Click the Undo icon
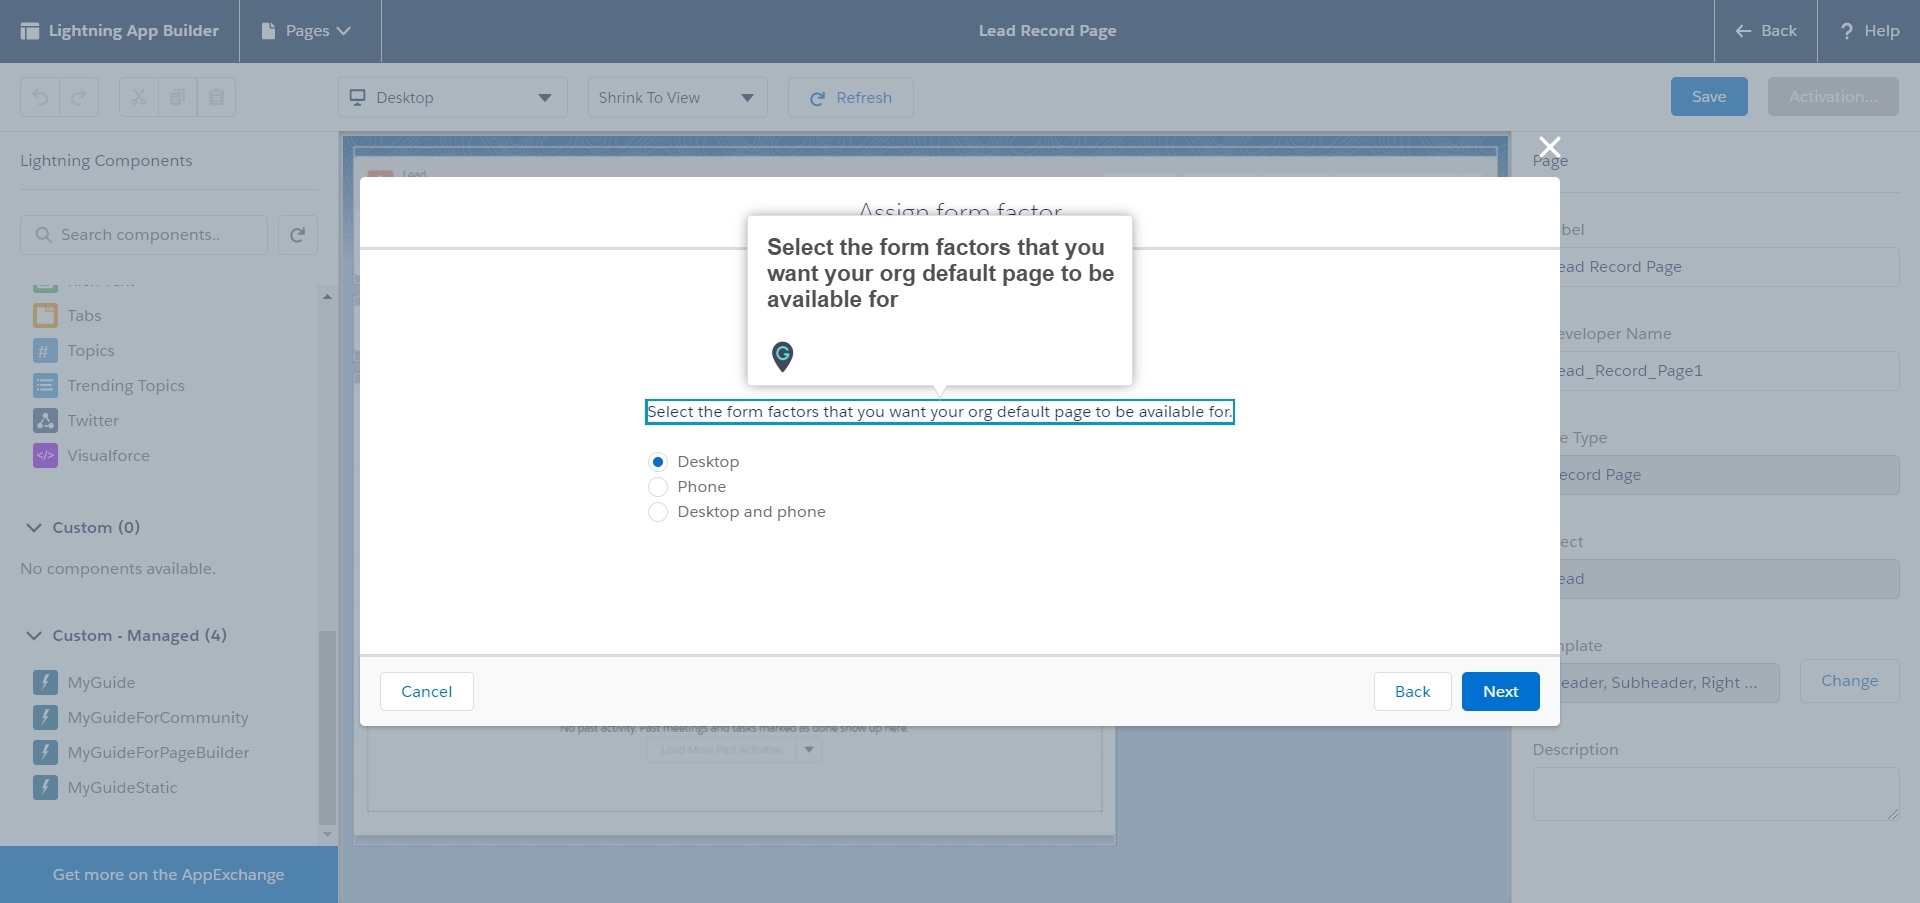Image resolution: width=1920 pixels, height=903 pixels. 40,97
